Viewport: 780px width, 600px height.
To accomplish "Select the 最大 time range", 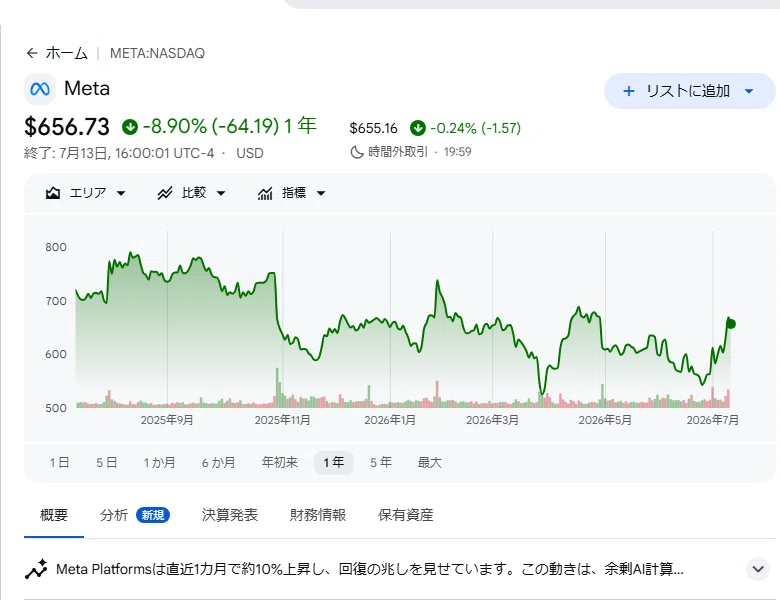I will pos(429,463).
